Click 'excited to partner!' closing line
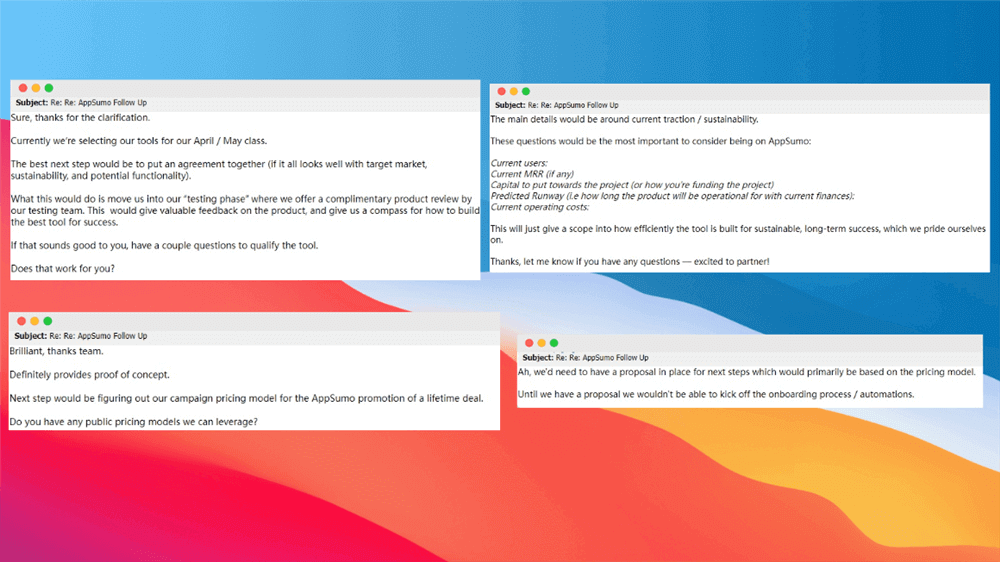Viewport: 1000px width, 562px height. pos(629,262)
